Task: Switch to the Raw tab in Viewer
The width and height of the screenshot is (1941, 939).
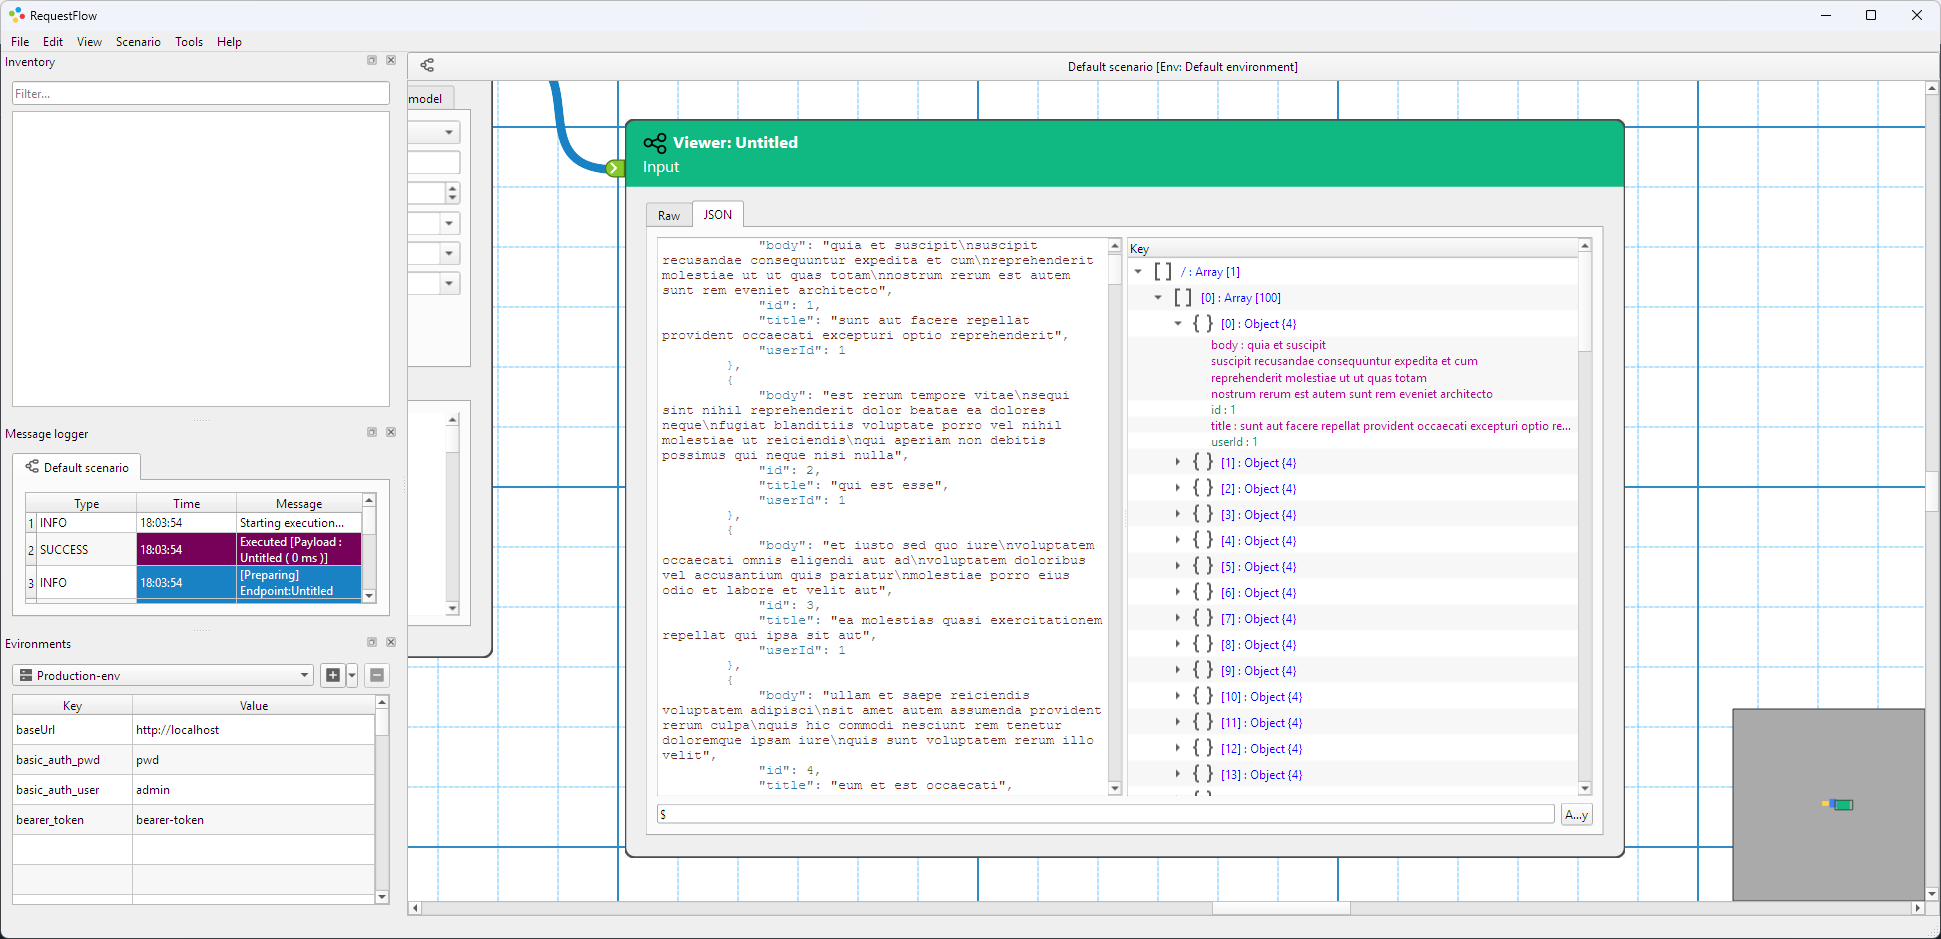Action: click(x=669, y=216)
